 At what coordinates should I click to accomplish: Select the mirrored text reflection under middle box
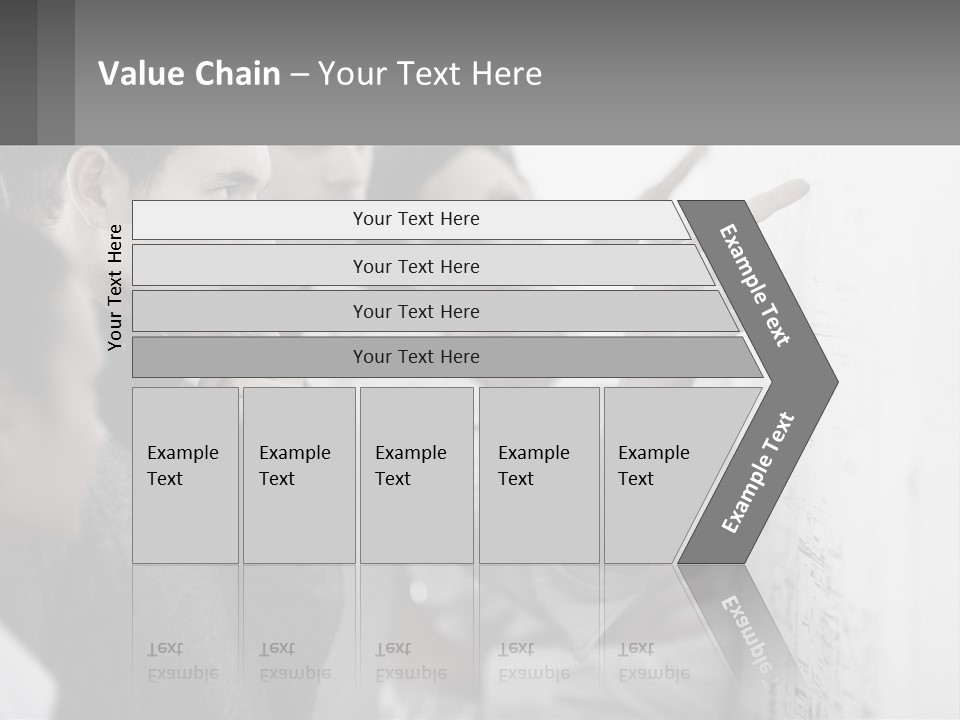pyautogui.click(x=411, y=662)
